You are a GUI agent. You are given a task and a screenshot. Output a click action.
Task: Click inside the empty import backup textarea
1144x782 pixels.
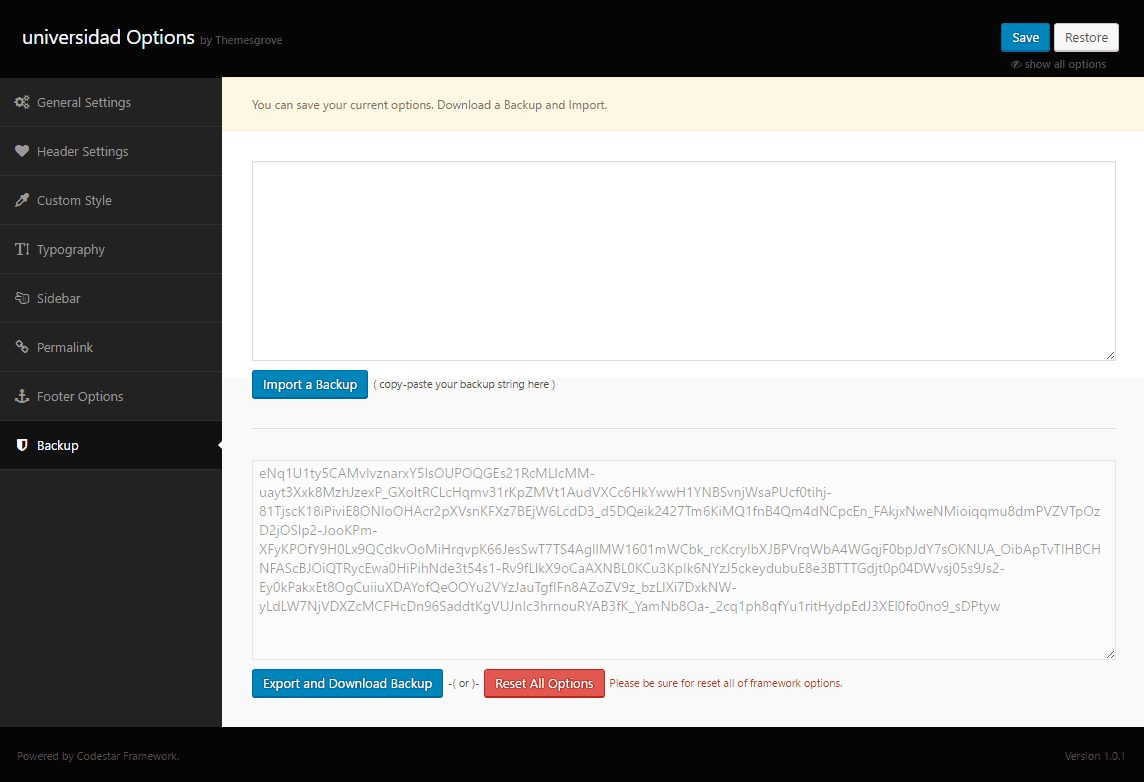pyautogui.click(x=683, y=260)
